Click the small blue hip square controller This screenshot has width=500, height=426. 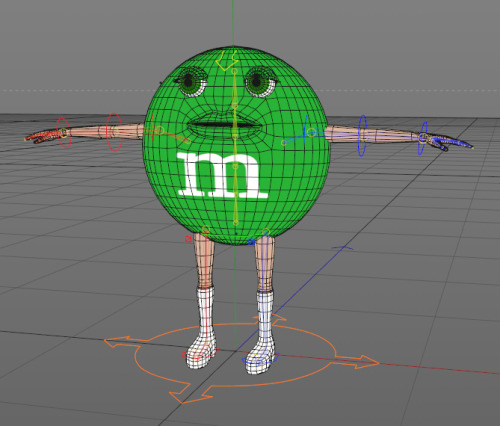[251, 242]
